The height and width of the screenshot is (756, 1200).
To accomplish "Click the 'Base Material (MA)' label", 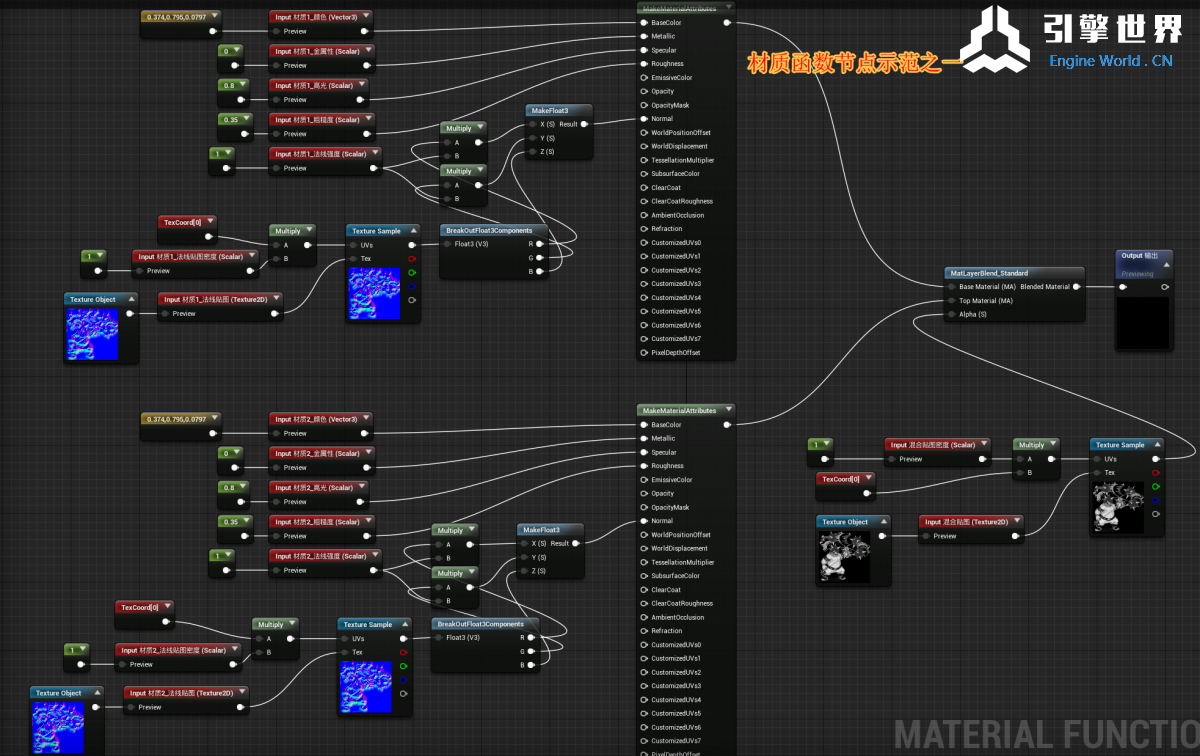I will [987, 287].
